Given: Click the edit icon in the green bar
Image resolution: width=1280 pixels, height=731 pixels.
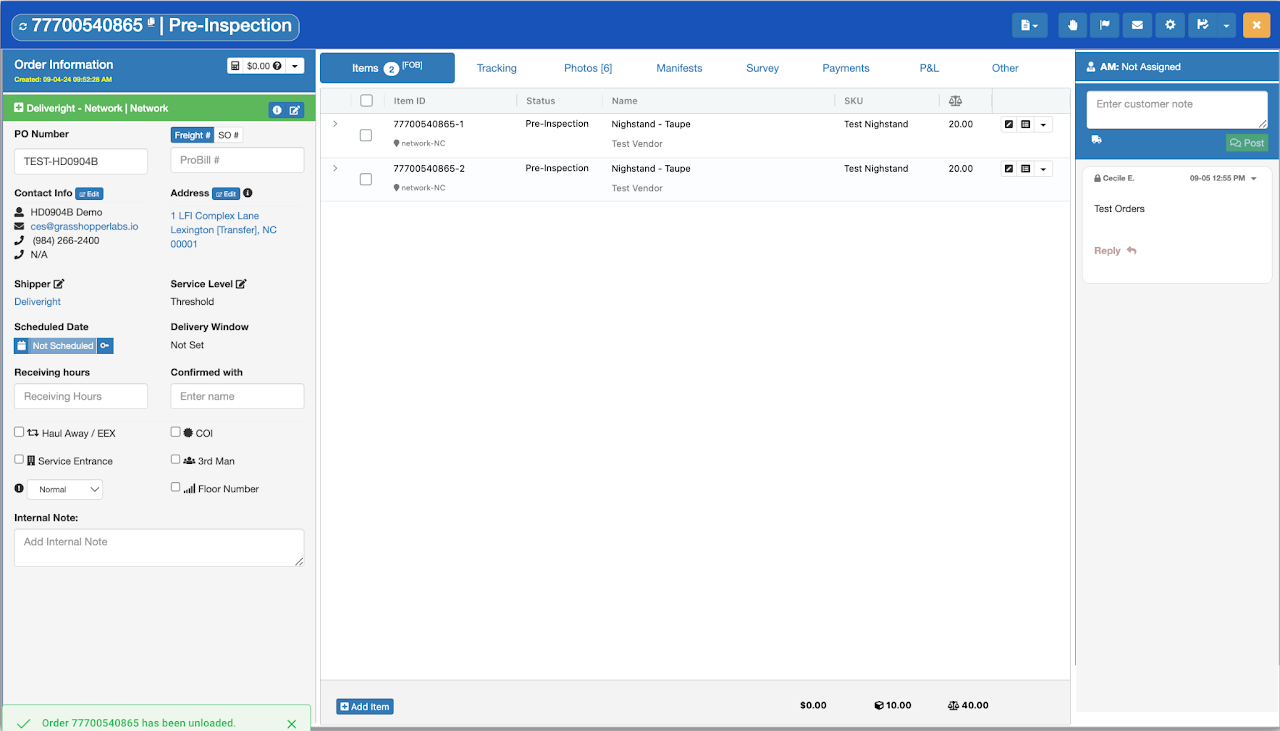Looking at the screenshot, I should 295,110.
